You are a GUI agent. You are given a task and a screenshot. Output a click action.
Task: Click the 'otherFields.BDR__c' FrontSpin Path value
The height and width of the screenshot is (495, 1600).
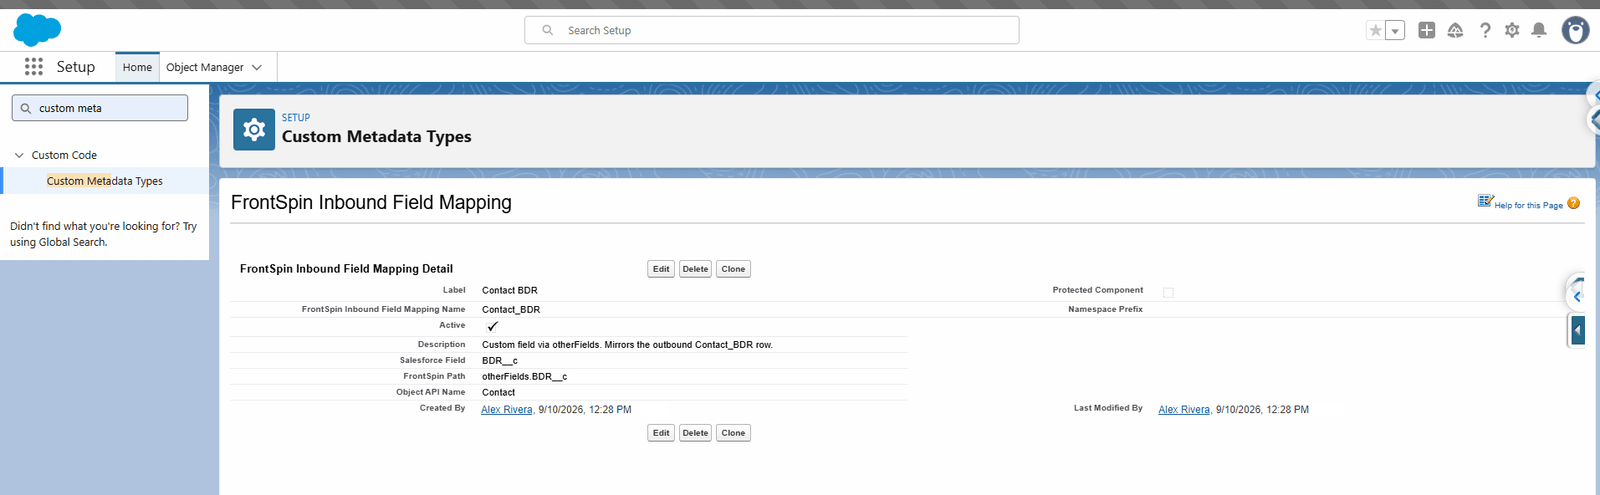pos(525,376)
